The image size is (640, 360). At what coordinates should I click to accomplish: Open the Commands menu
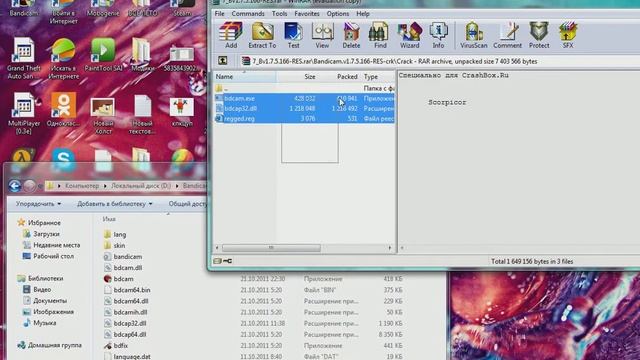tap(248, 13)
